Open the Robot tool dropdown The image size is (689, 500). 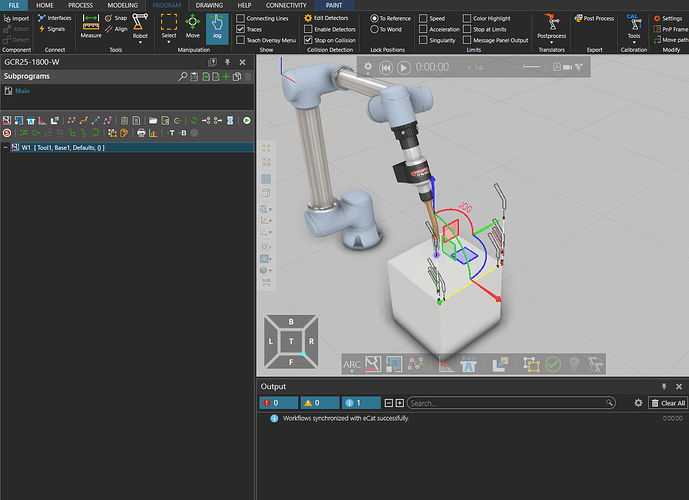140,43
